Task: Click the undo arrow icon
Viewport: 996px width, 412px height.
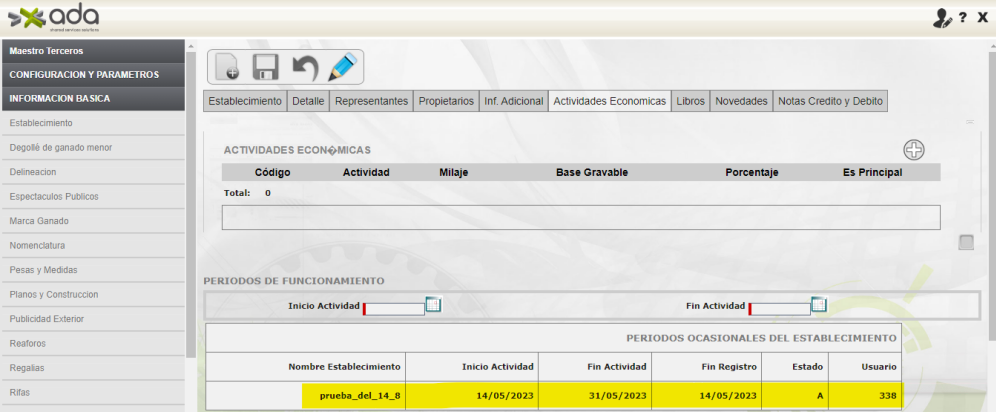Action: (x=304, y=67)
